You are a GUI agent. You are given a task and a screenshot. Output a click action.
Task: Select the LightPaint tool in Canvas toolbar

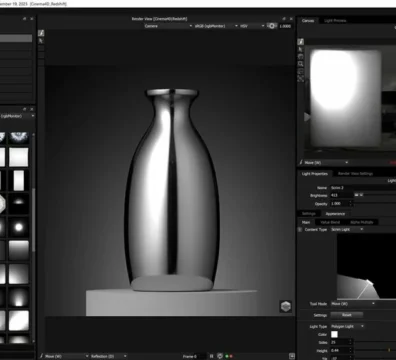(x=301, y=42)
